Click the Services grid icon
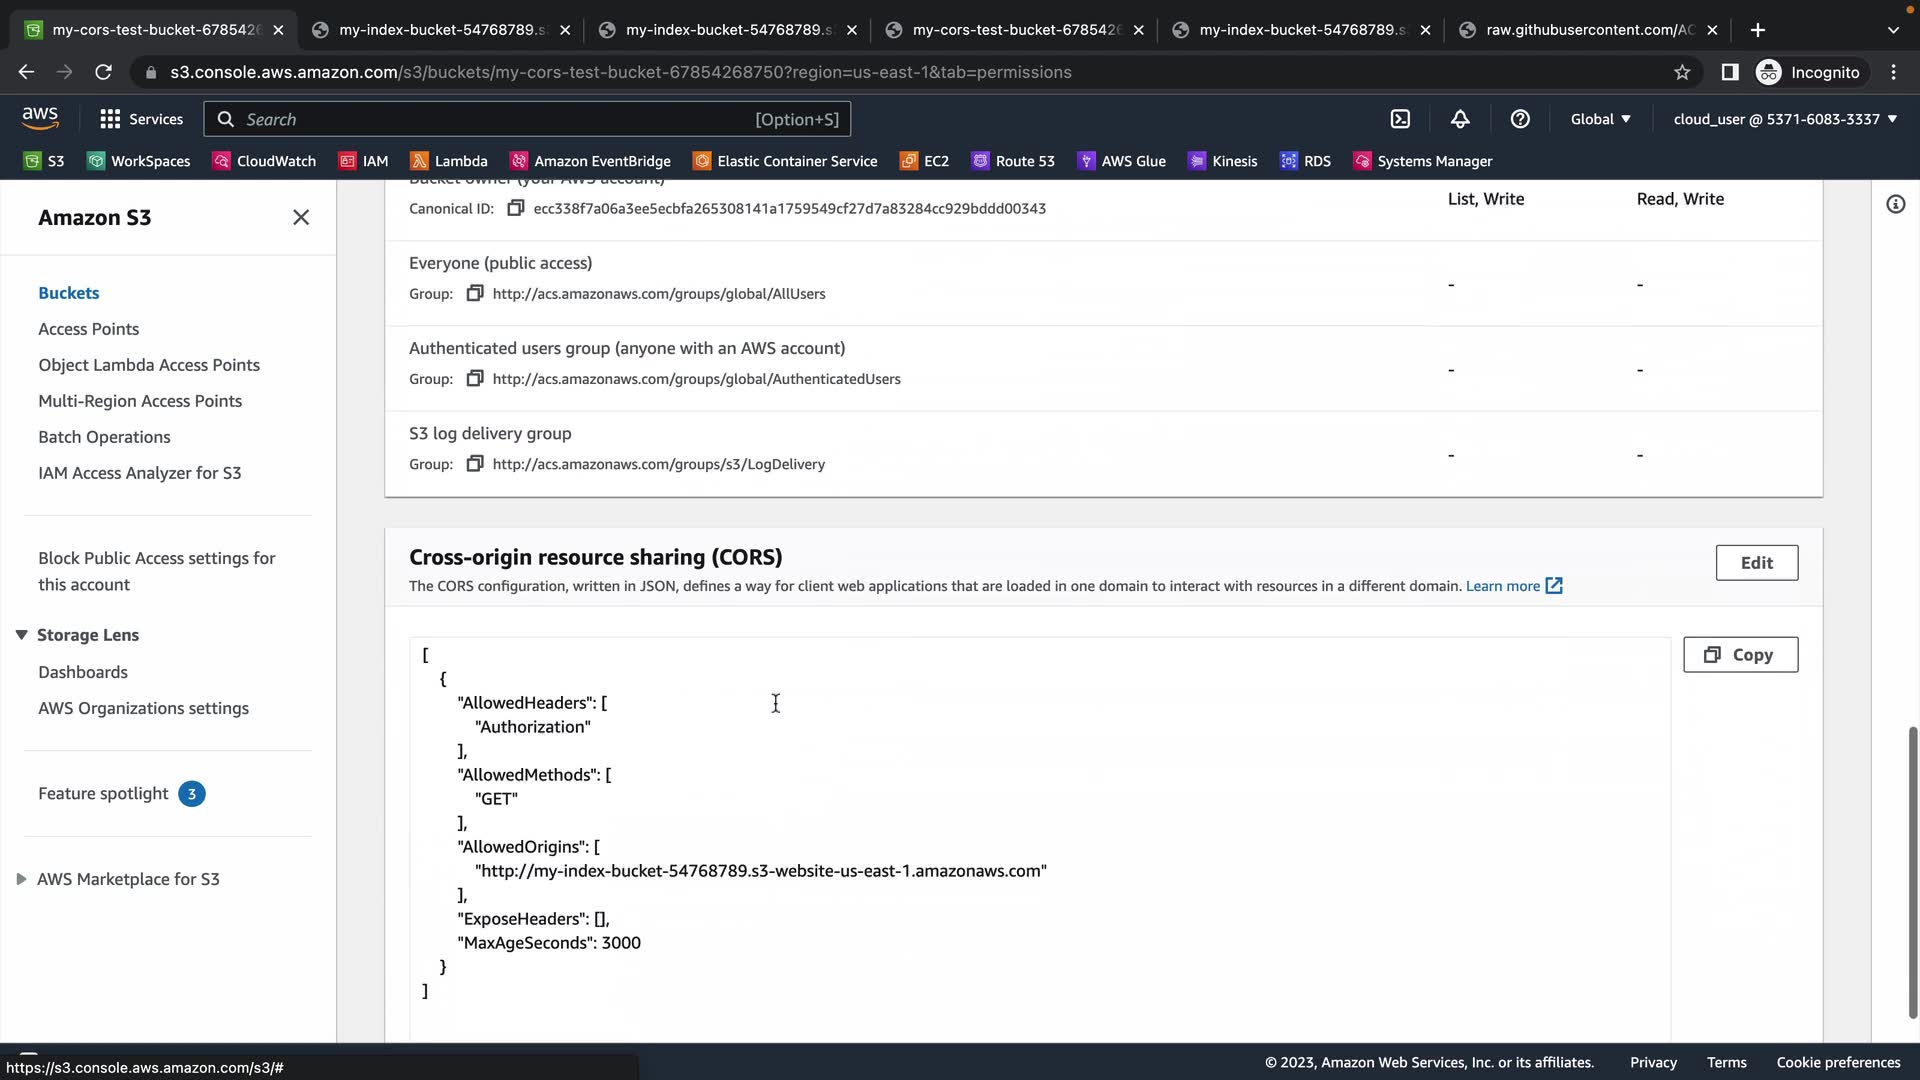 (110, 119)
